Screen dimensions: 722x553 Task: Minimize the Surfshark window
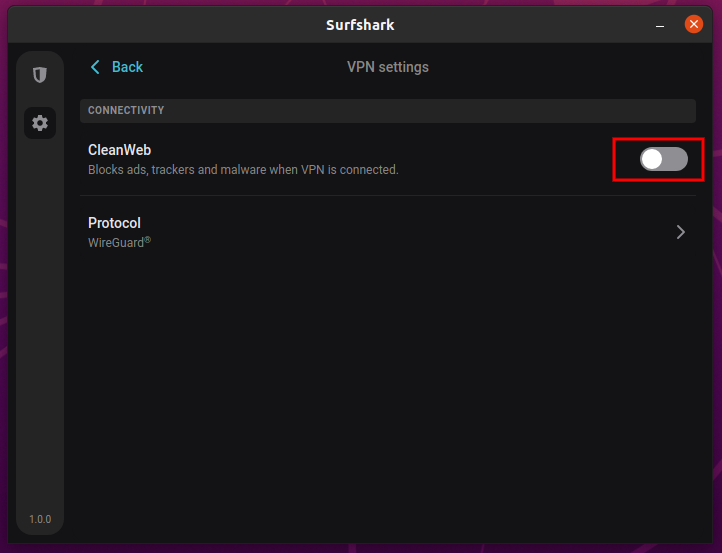point(660,26)
